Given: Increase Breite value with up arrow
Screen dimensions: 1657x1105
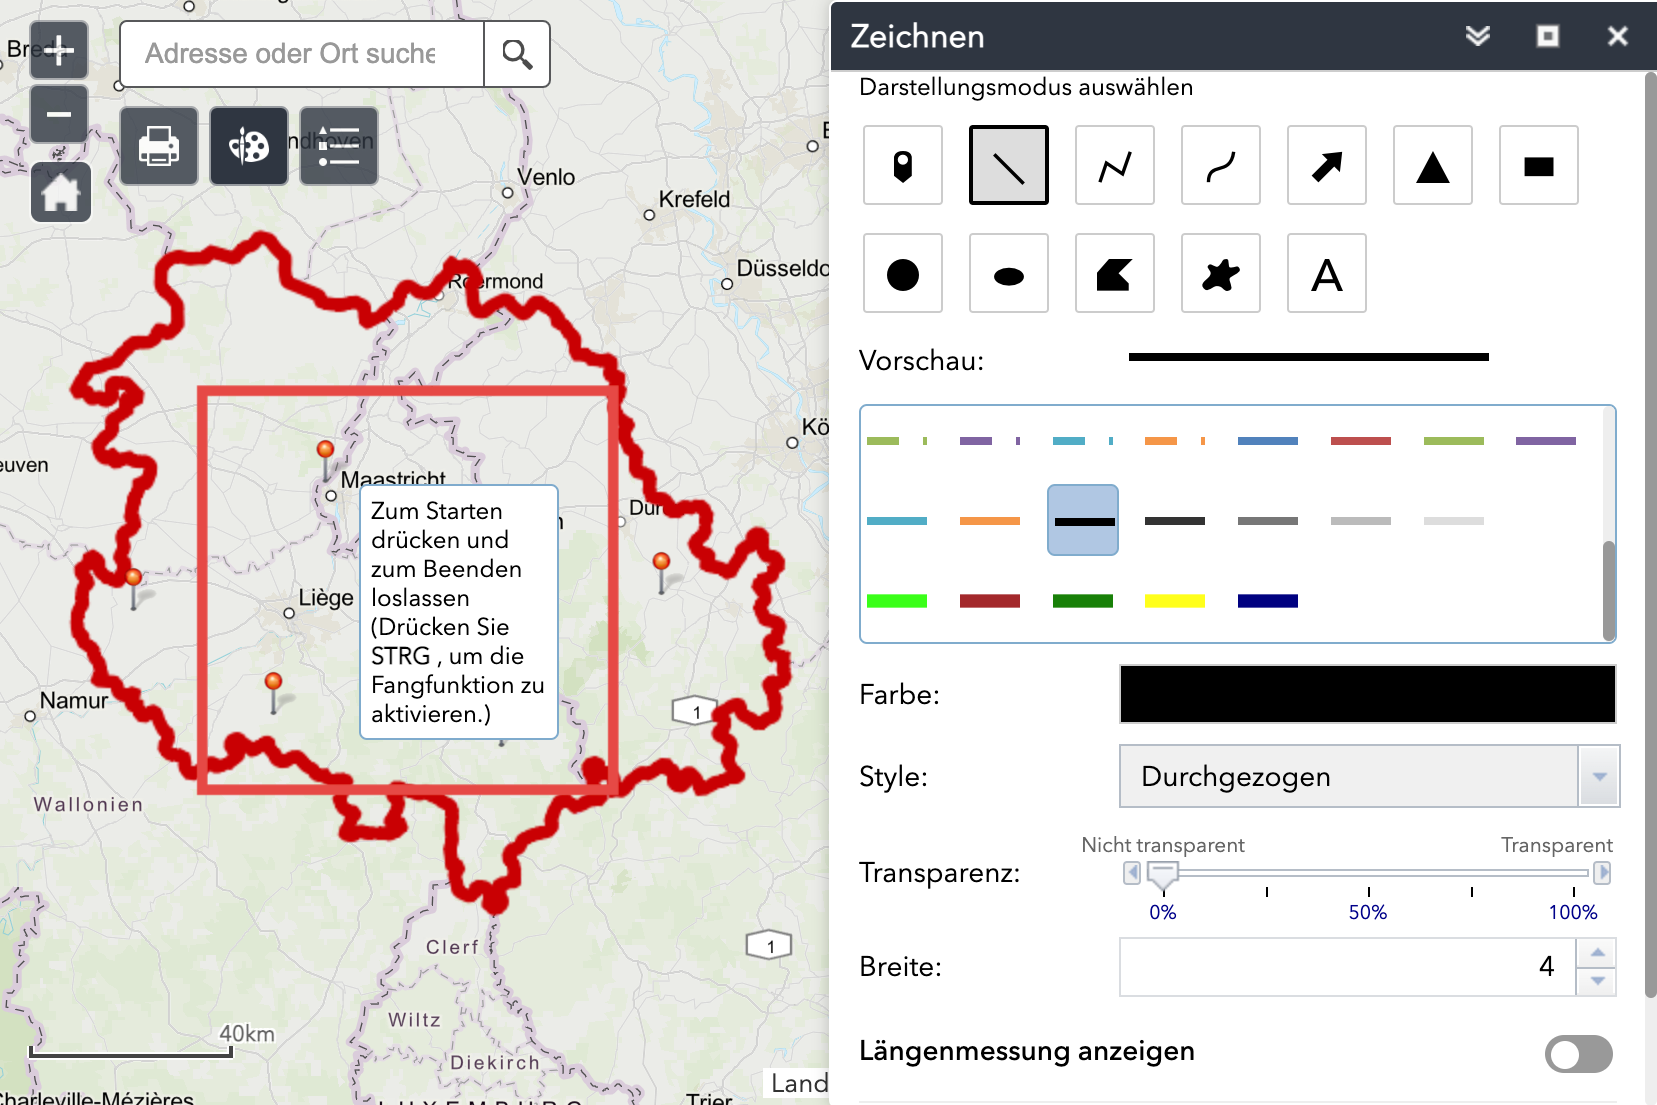Looking at the screenshot, I should click(1597, 952).
